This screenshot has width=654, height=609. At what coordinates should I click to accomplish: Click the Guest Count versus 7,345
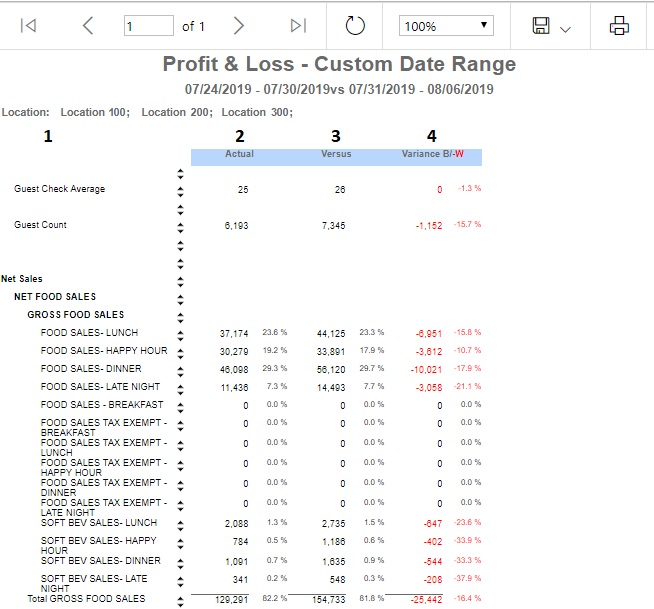tap(333, 226)
